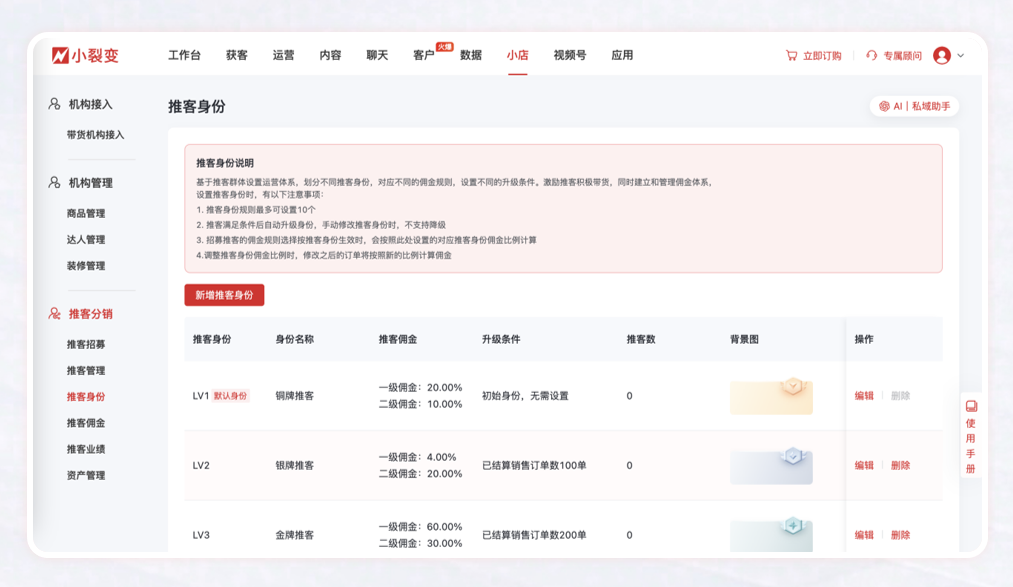Click the shopping cart 立即订购 icon
Viewport: 1013px width, 587px height.
point(791,56)
